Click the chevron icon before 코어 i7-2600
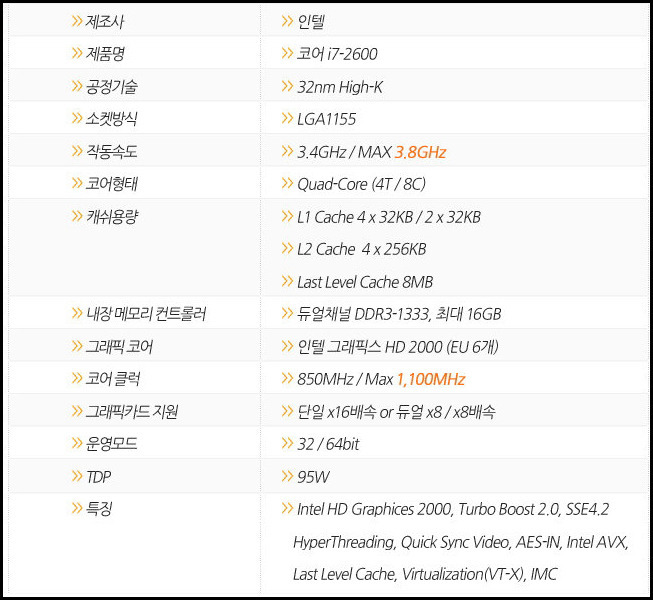The width and height of the screenshot is (653, 600). click(287, 53)
